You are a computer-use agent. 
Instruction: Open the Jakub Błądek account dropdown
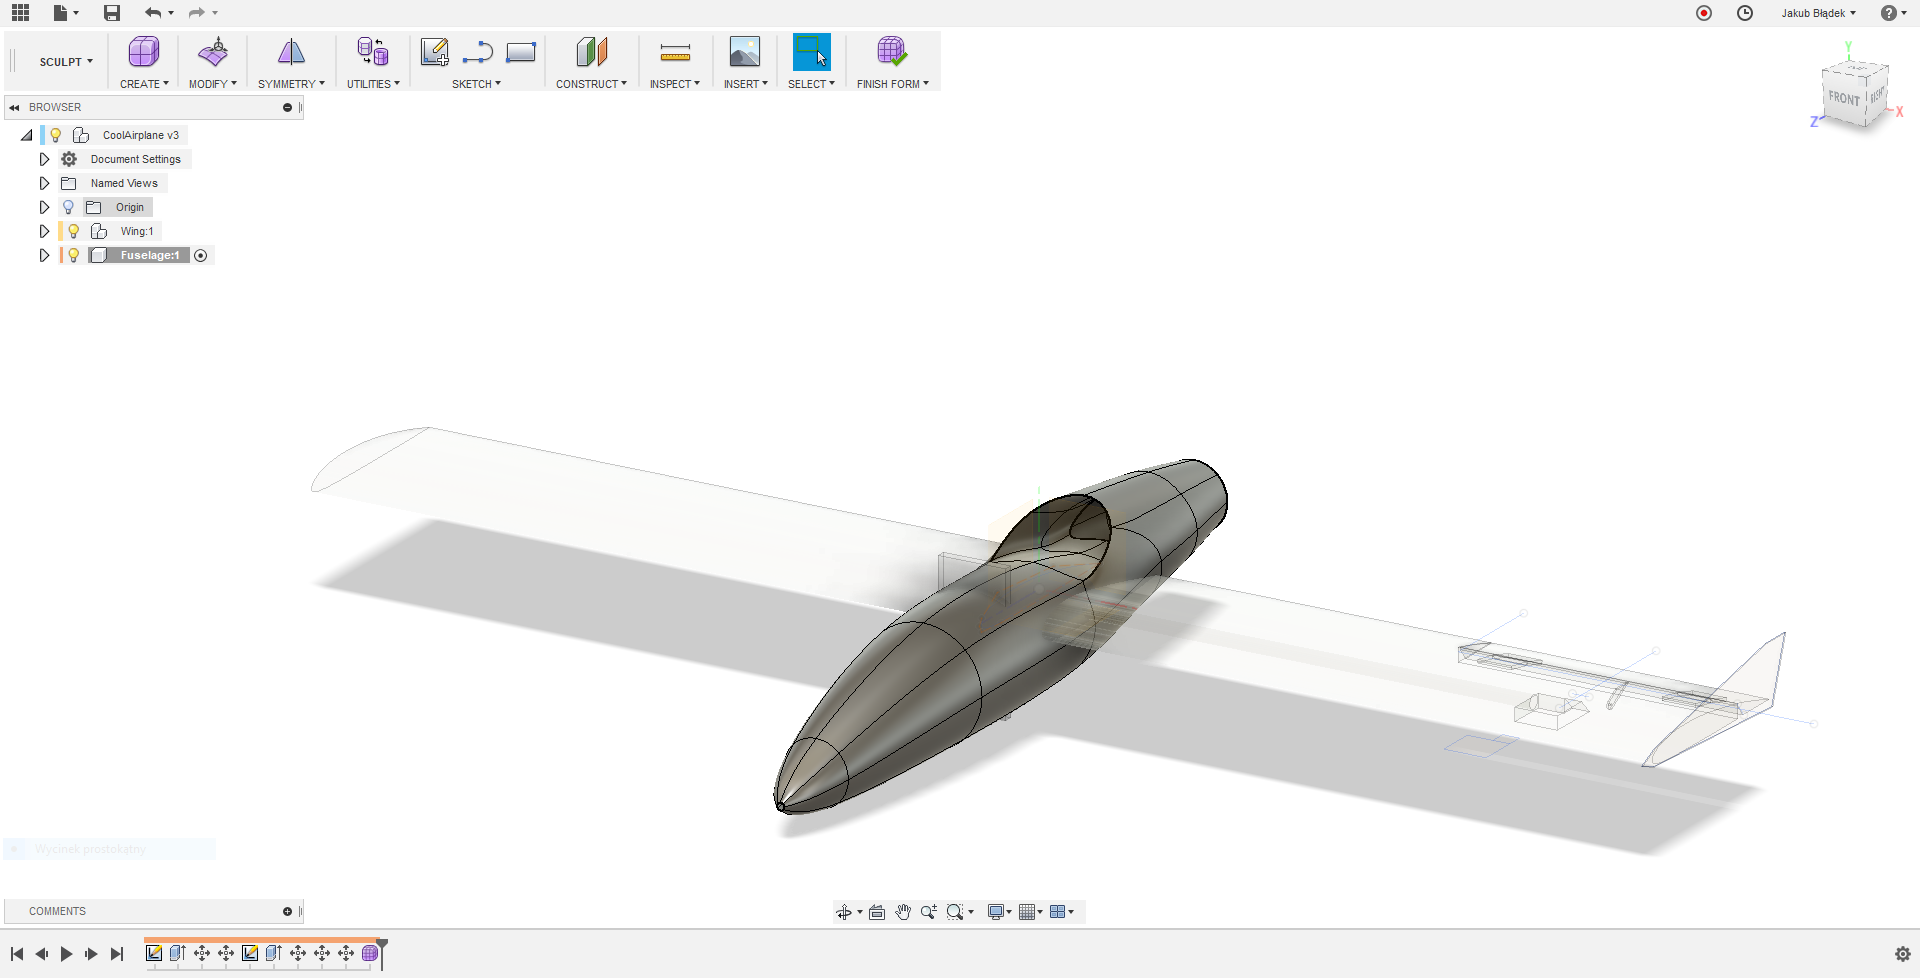click(x=1818, y=13)
